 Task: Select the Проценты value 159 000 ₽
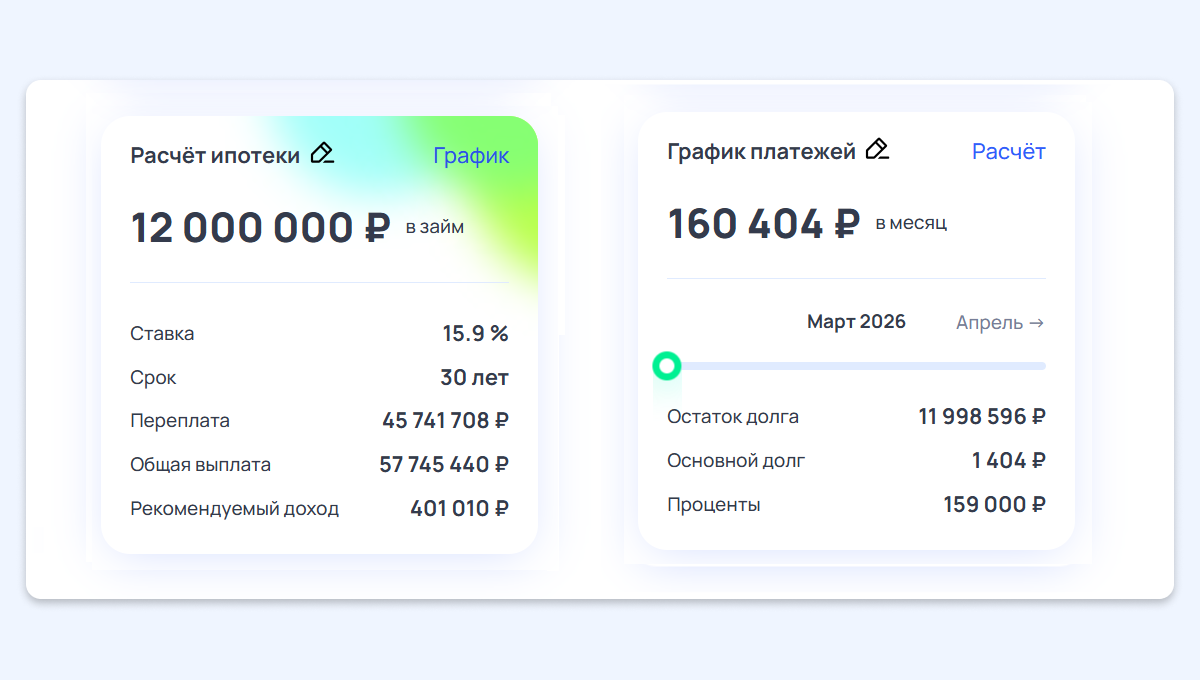coord(994,505)
